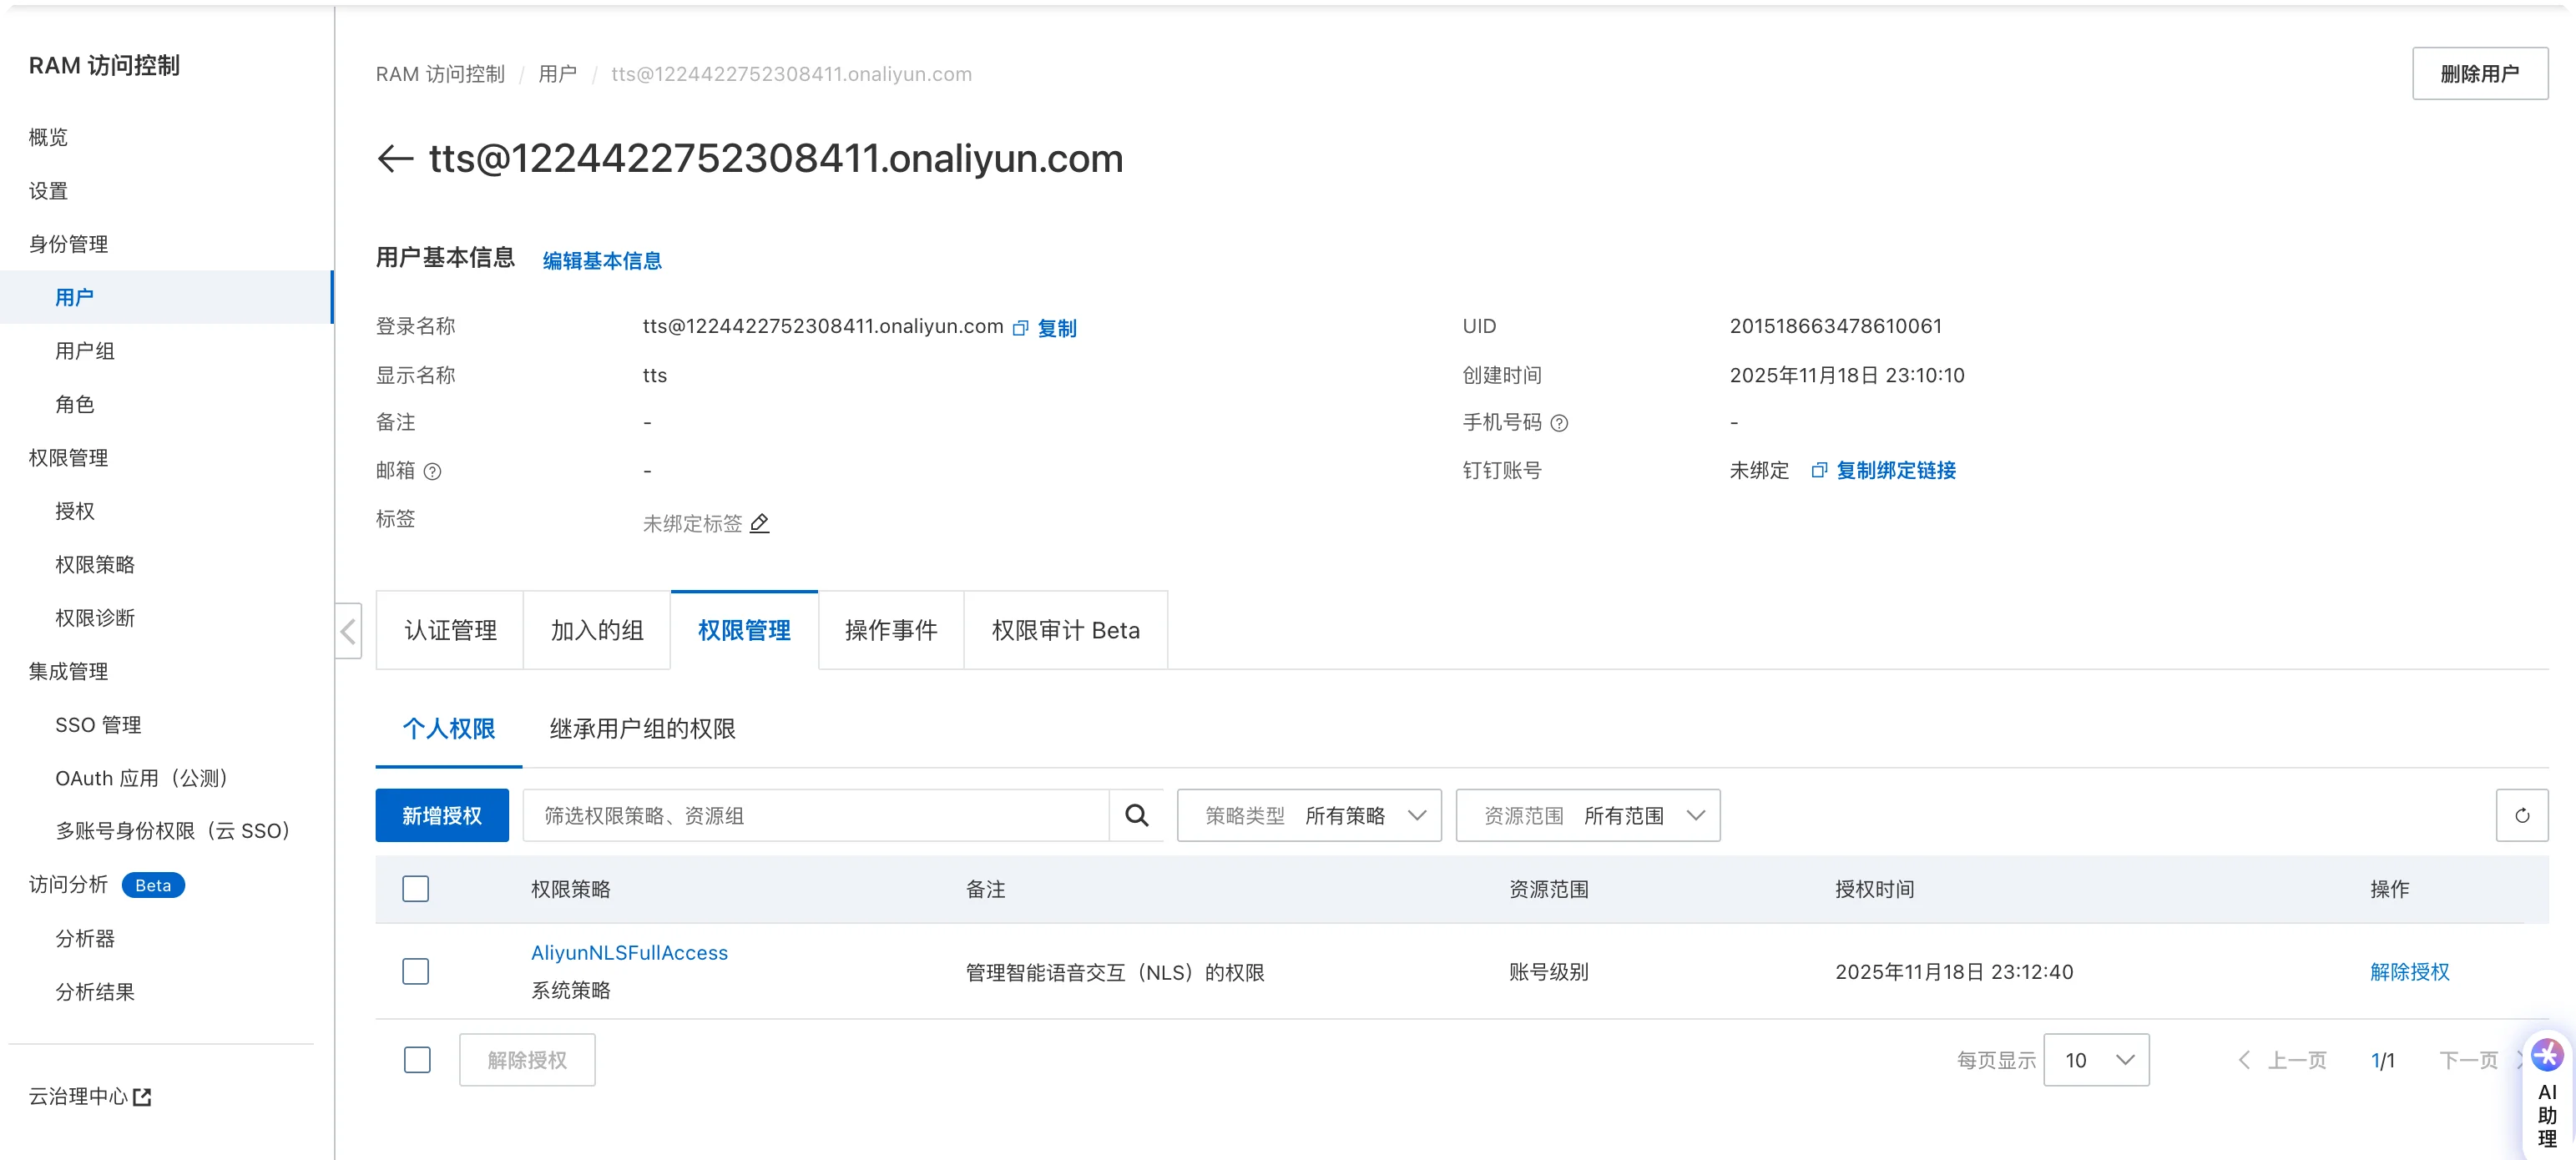Viewport: 2576px width, 1160px height.
Task: Click the back arrow beside the username
Action: click(x=395, y=158)
